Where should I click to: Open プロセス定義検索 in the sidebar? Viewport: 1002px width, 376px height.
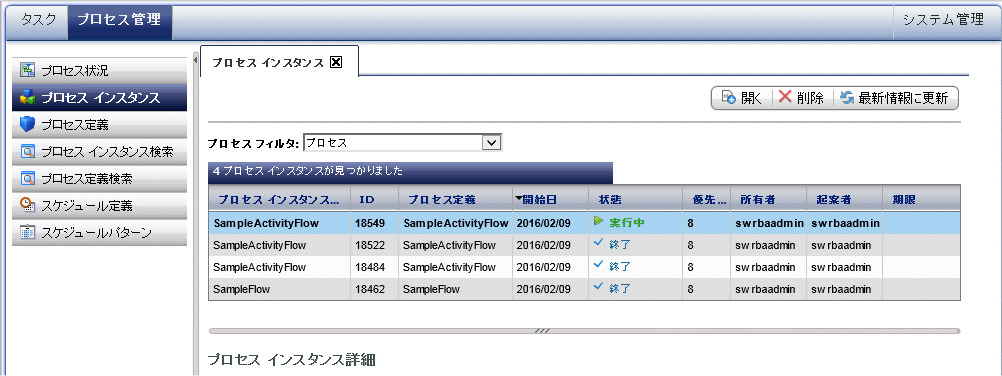100,178
